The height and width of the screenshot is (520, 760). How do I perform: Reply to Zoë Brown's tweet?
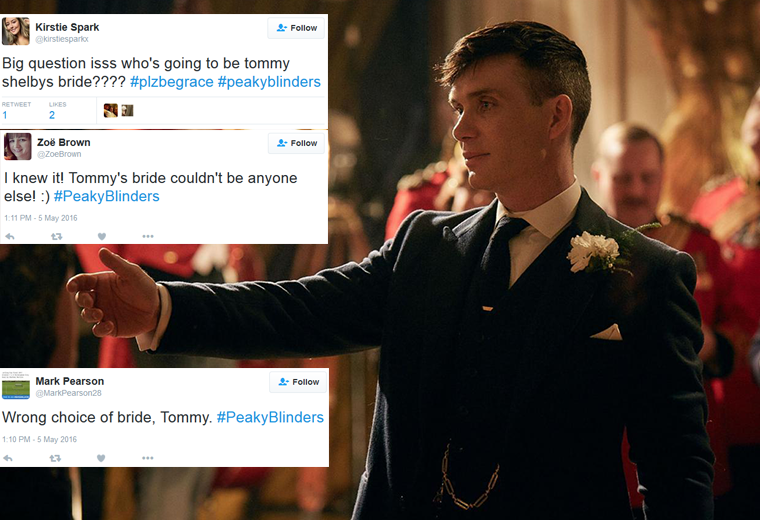10,236
